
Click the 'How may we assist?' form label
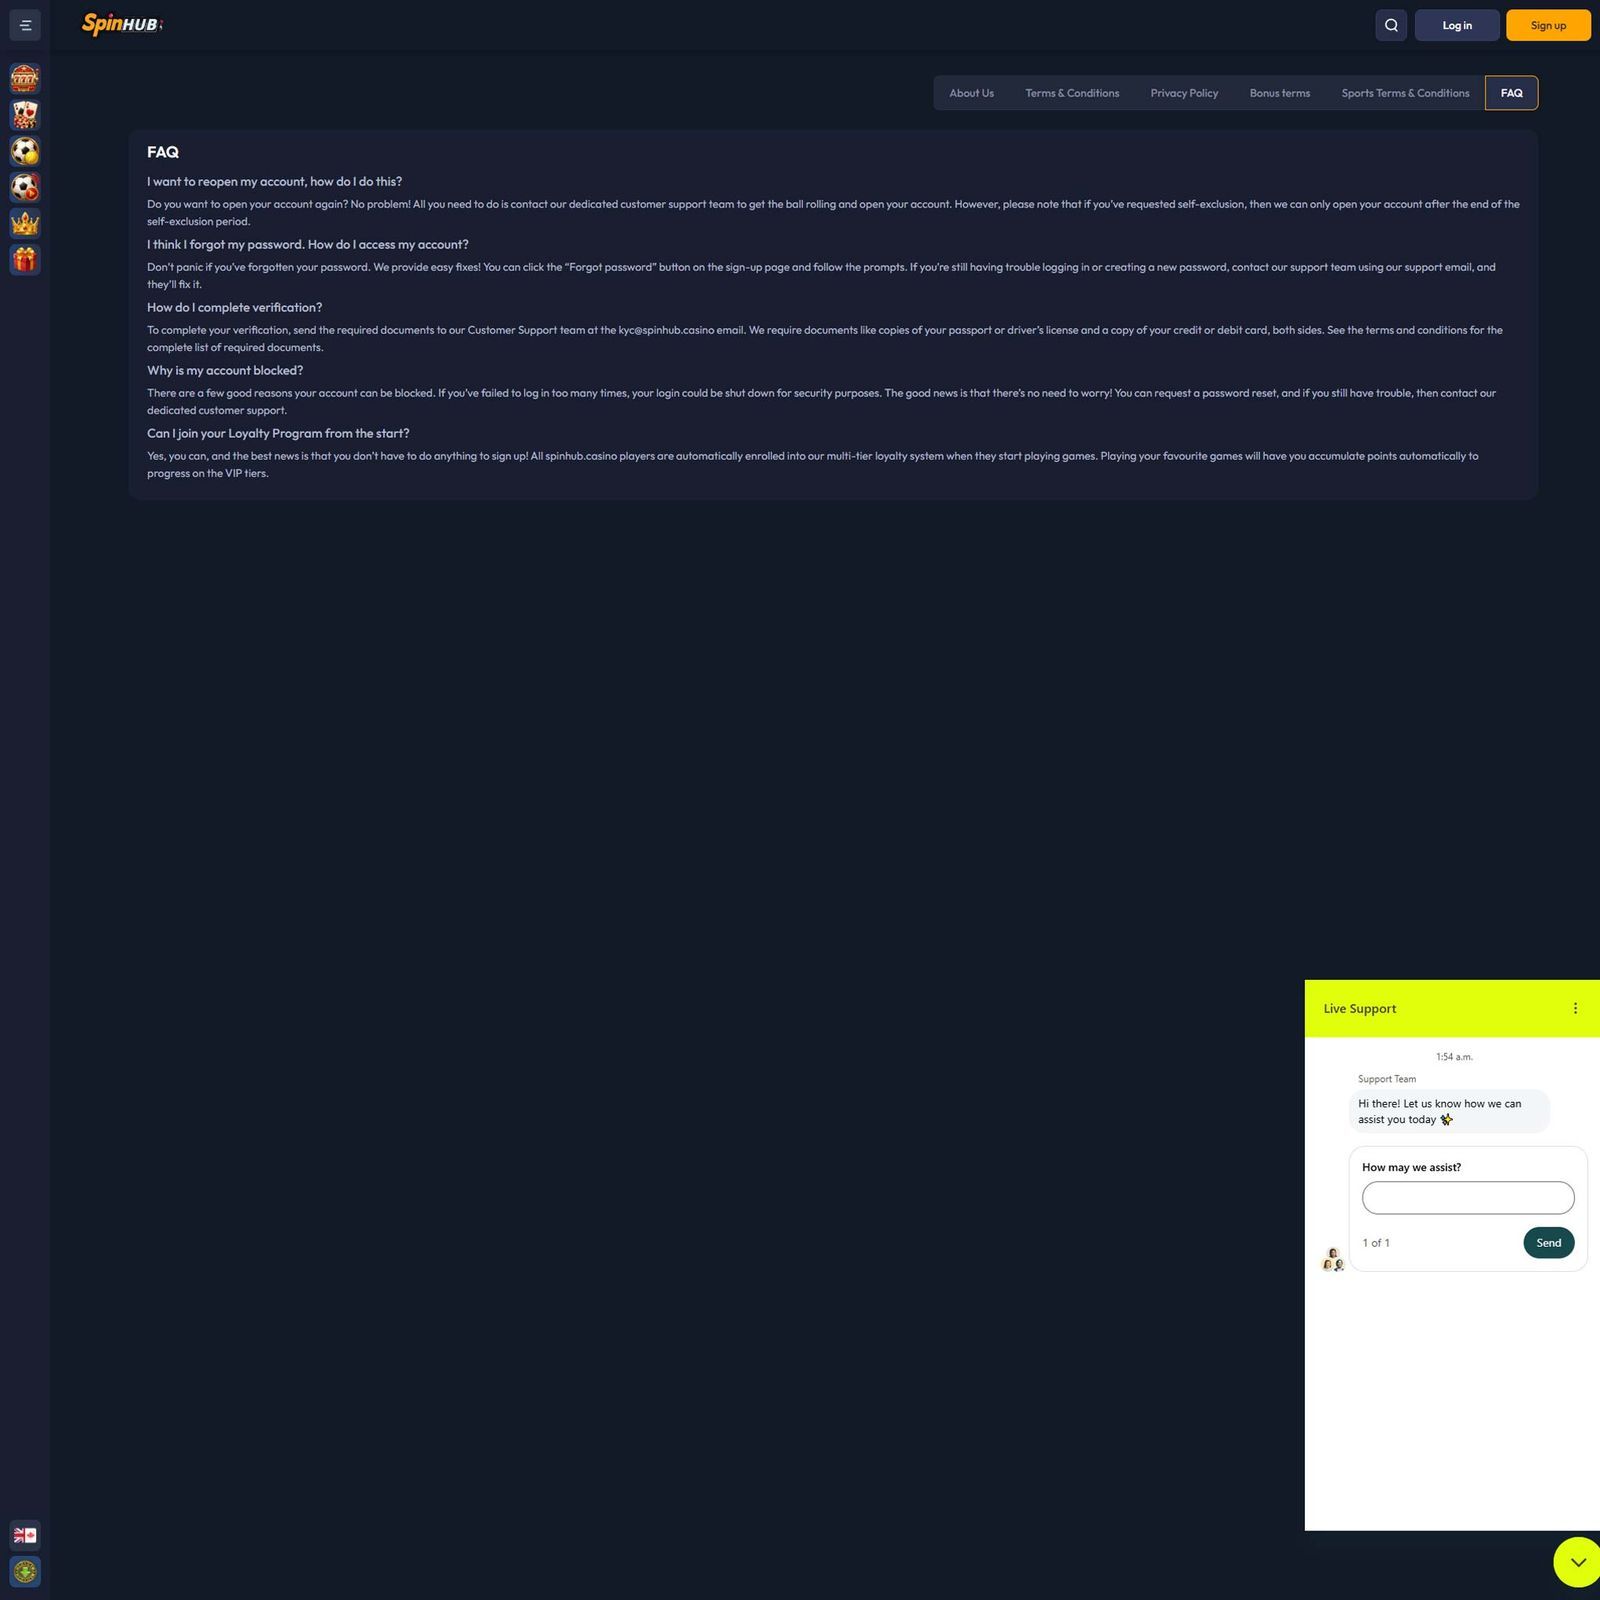pos(1411,1167)
